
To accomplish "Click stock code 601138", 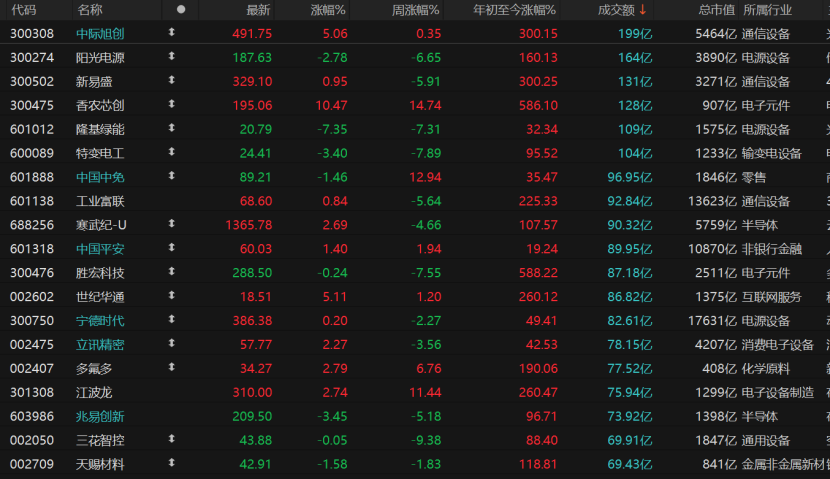I will (32, 201).
